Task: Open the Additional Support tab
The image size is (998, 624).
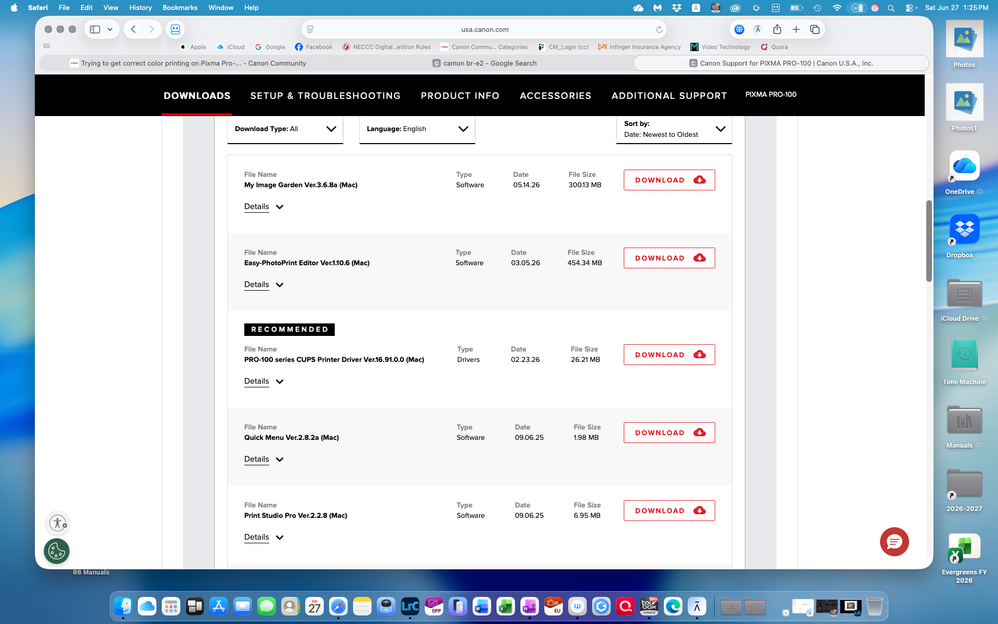Action: pyautogui.click(x=669, y=96)
